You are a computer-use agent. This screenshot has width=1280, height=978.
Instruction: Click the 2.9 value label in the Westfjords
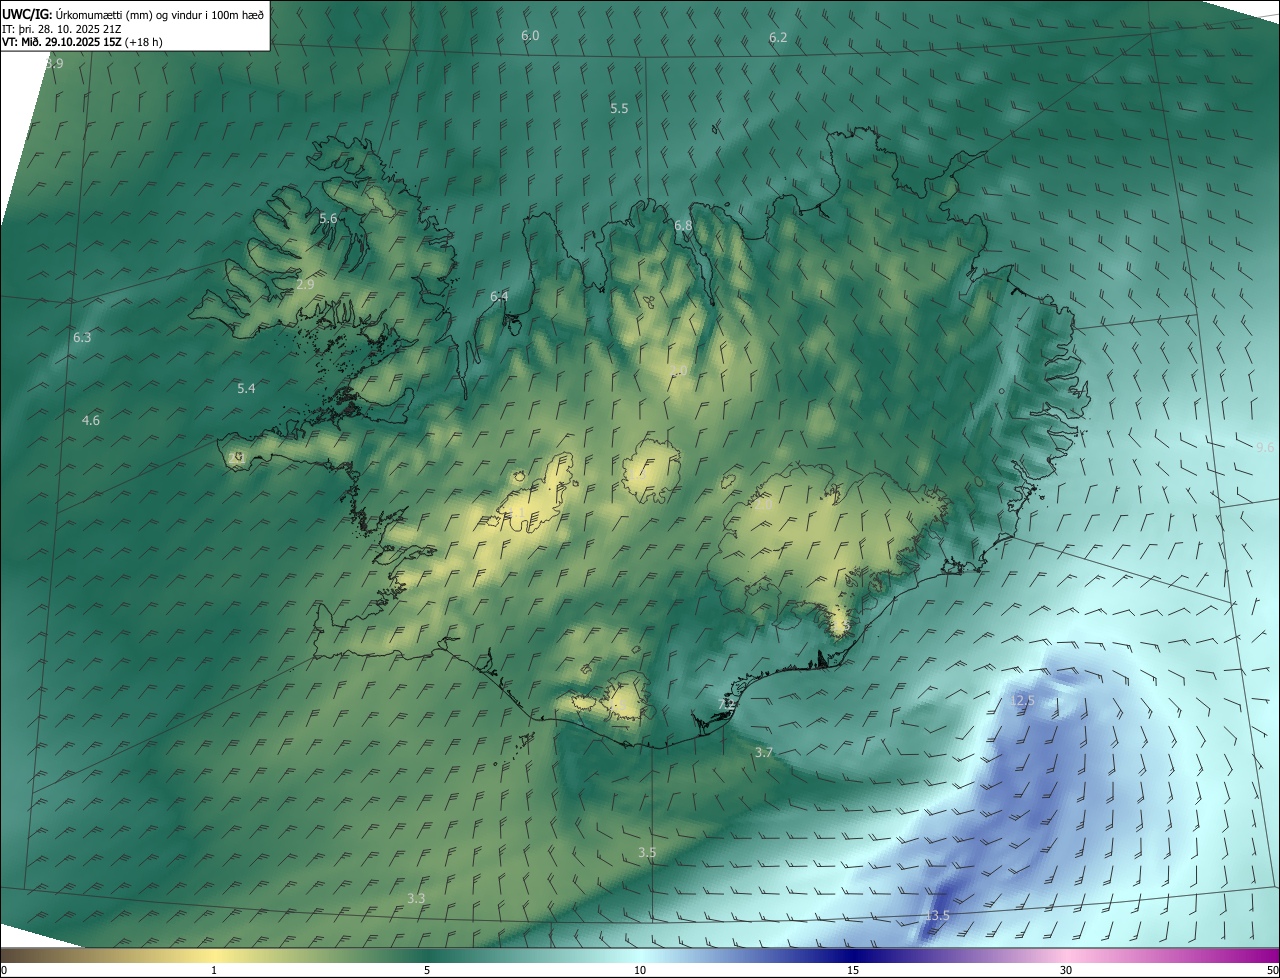[x=306, y=285]
